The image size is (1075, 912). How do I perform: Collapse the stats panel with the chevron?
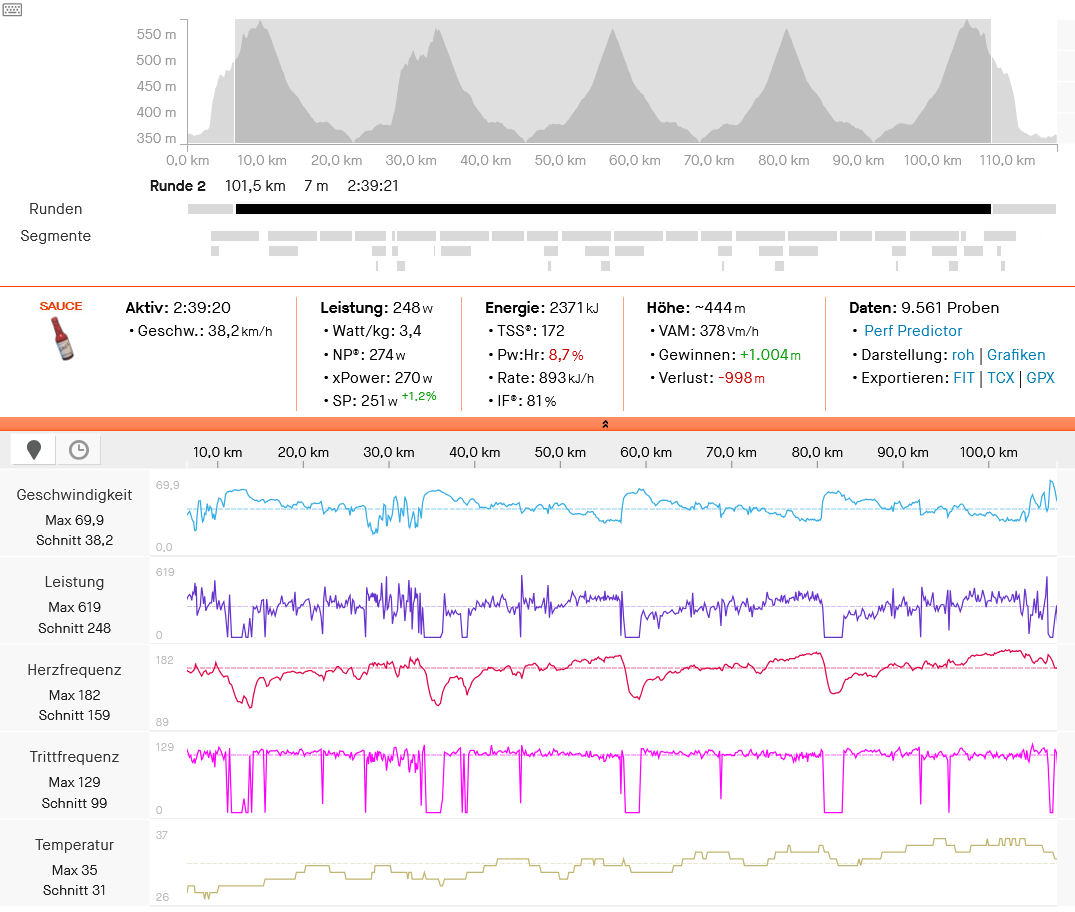605,424
